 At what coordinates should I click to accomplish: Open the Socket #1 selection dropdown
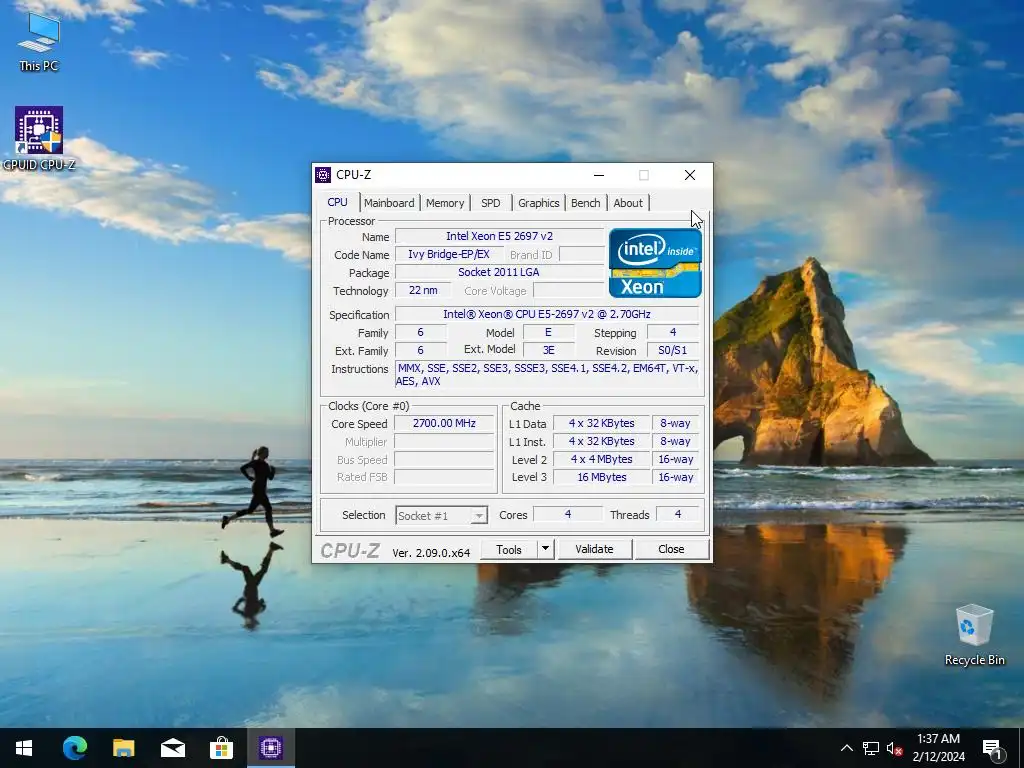click(x=441, y=516)
